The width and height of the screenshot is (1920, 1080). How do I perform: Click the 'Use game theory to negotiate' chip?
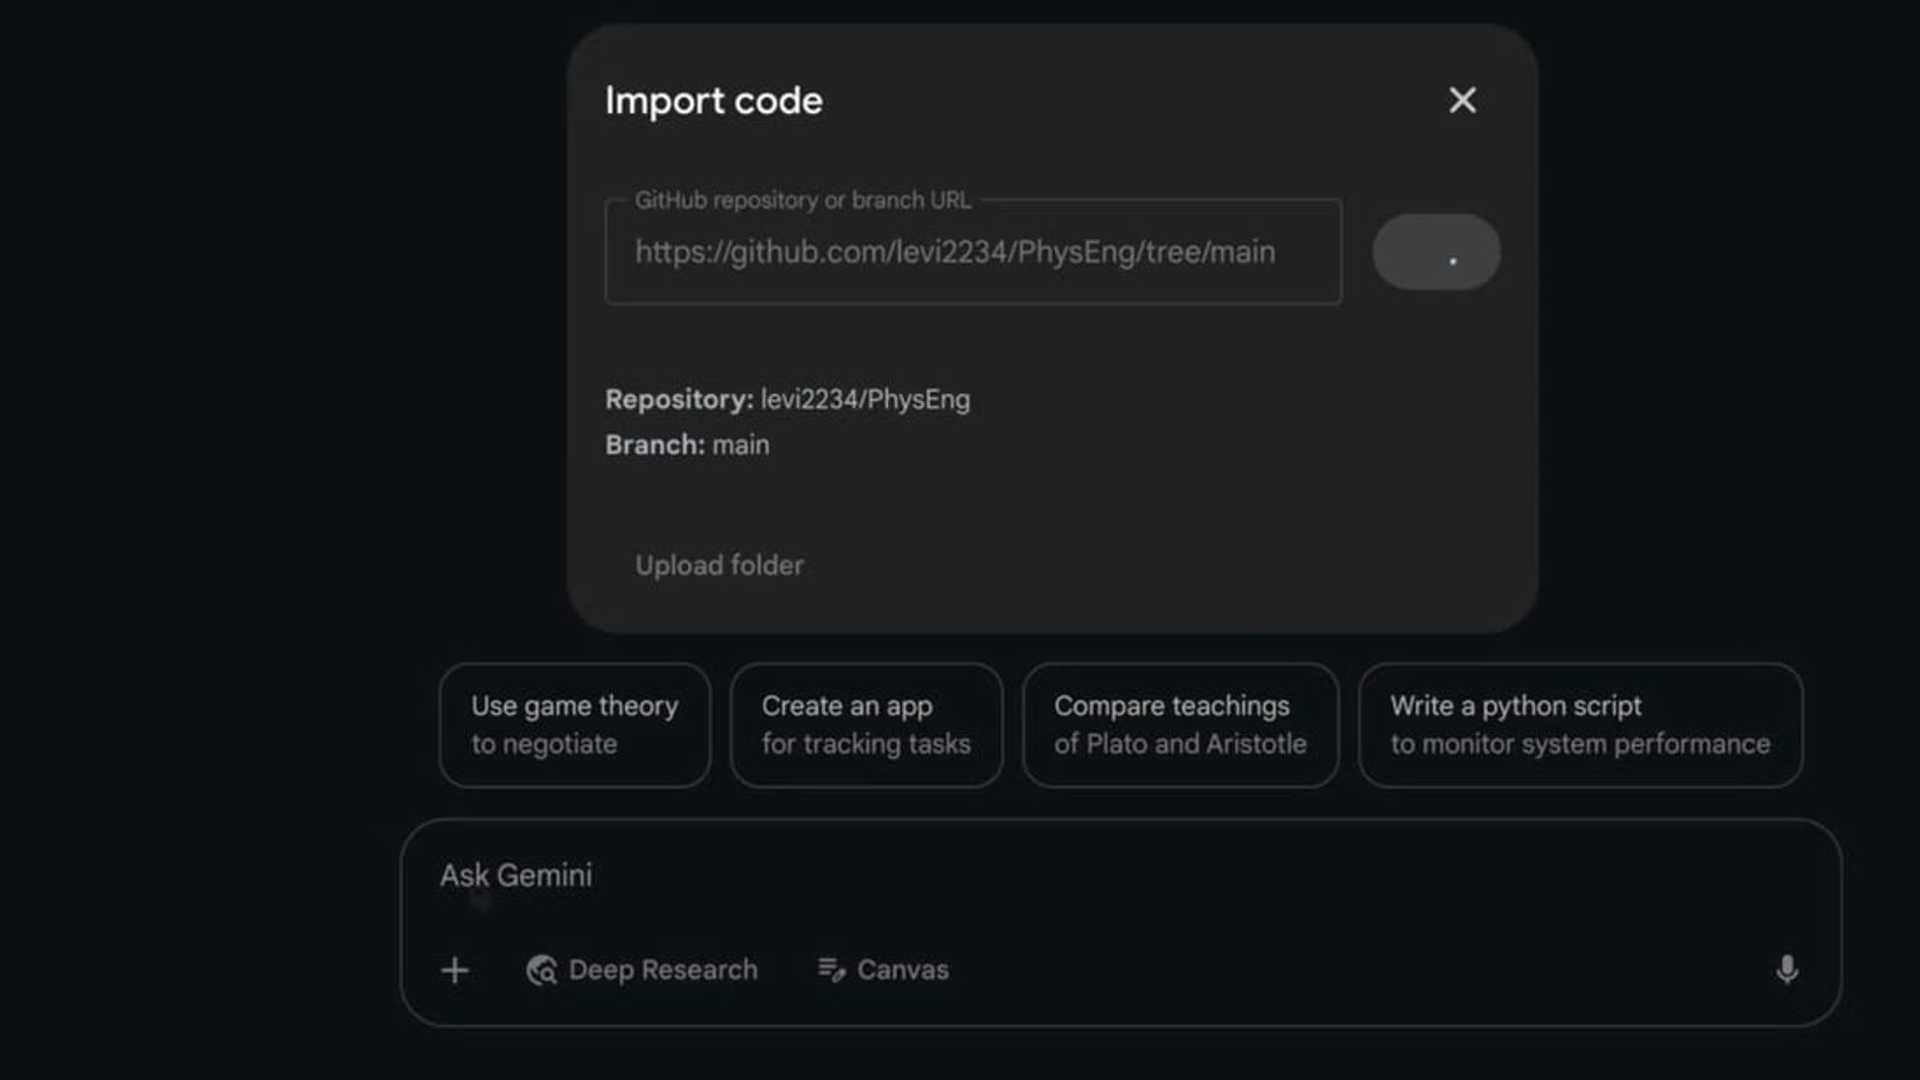click(x=574, y=724)
